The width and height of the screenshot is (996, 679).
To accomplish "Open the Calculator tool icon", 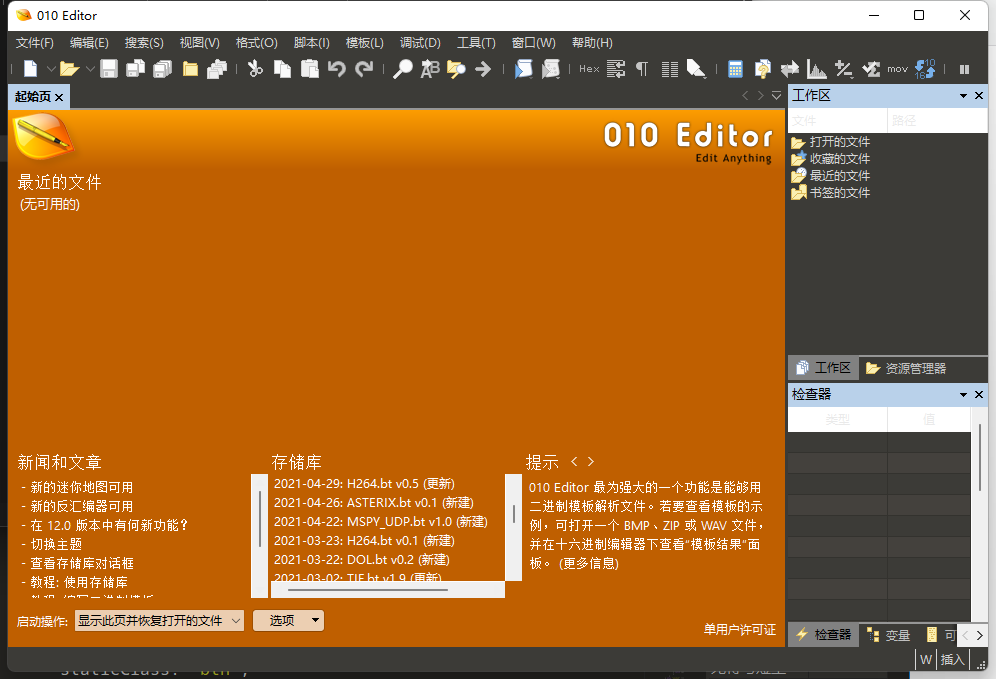I will [735, 69].
